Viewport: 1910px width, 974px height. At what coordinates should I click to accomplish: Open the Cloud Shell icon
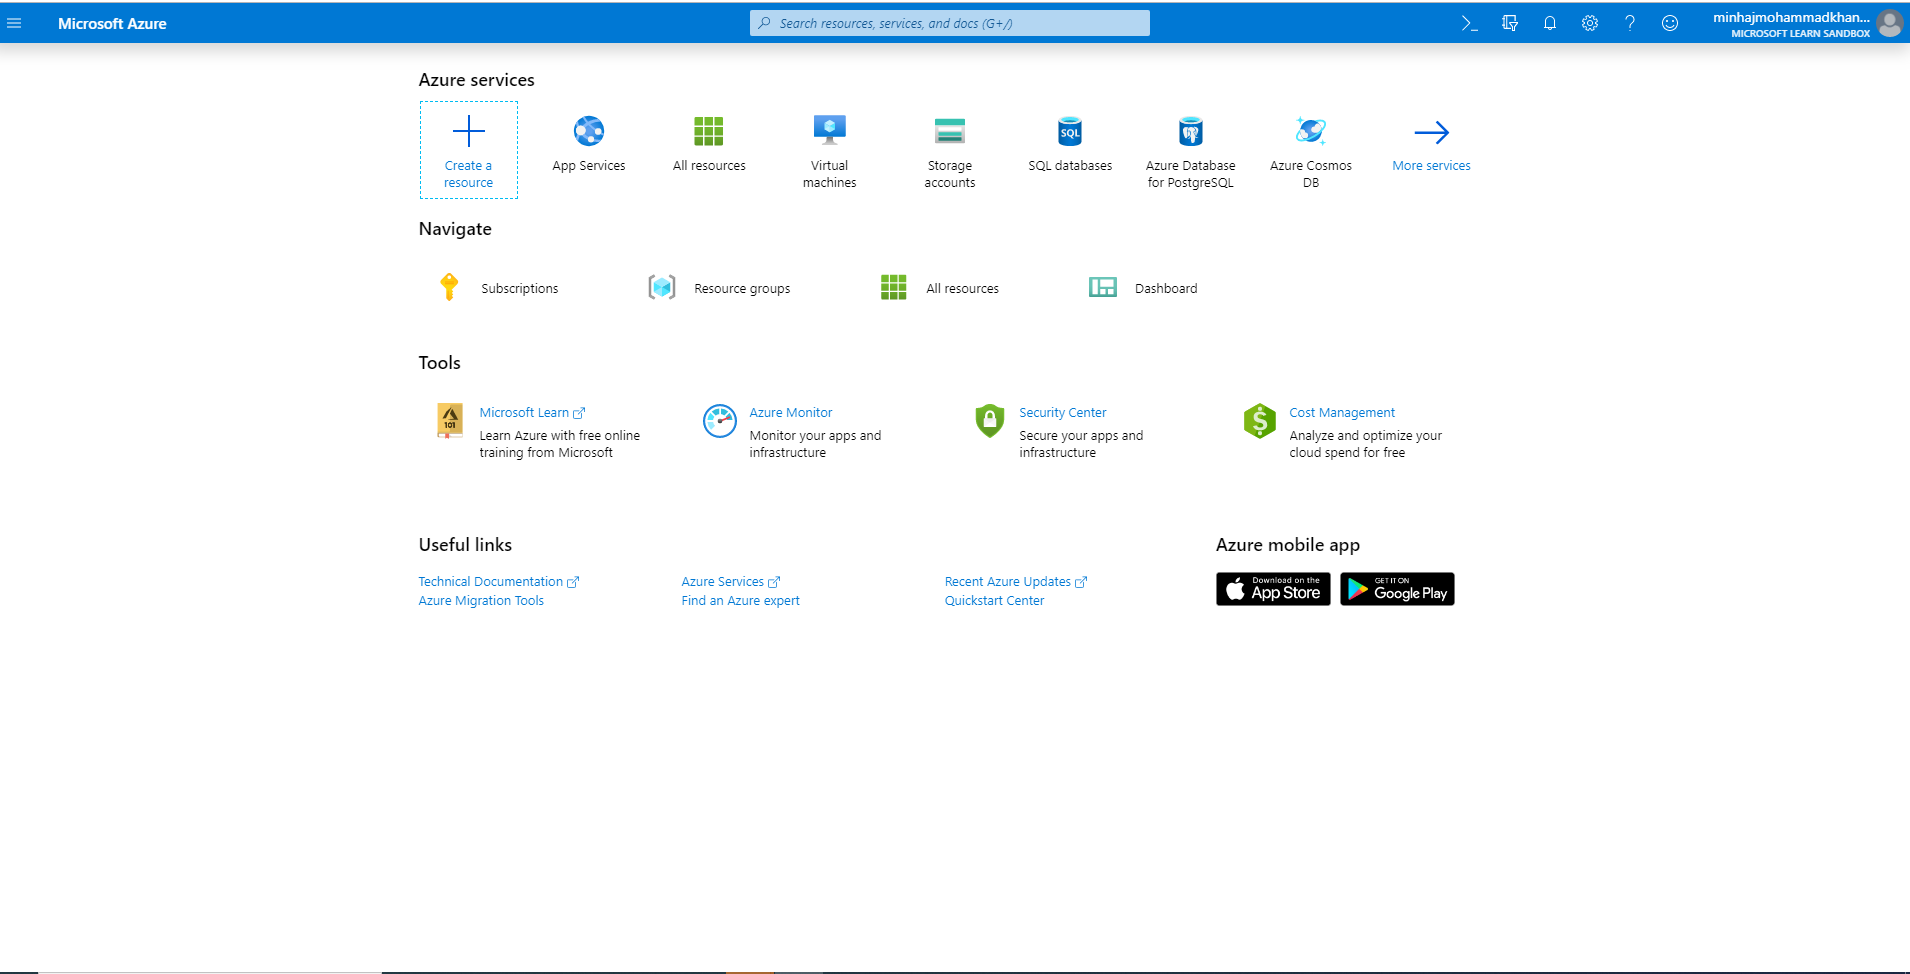tap(1469, 23)
